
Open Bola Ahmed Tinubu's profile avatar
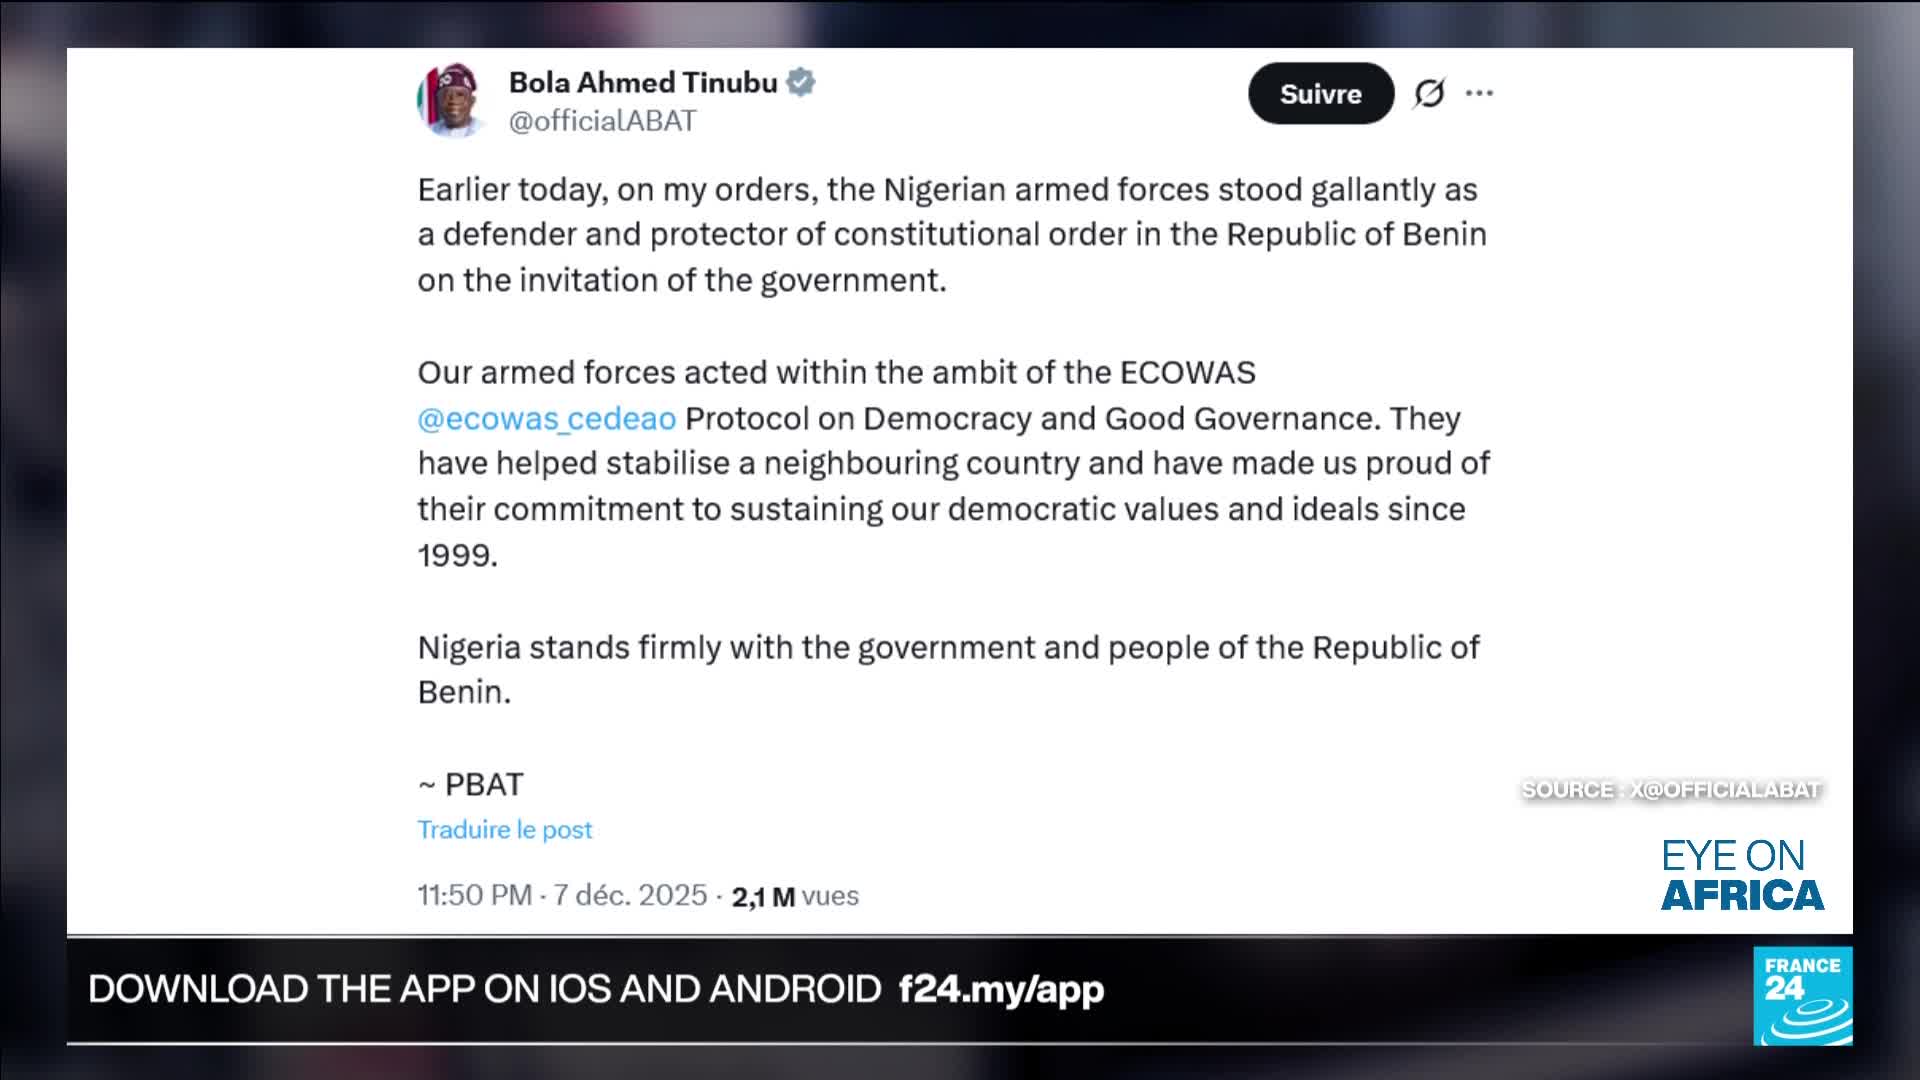pyautogui.click(x=451, y=100)
